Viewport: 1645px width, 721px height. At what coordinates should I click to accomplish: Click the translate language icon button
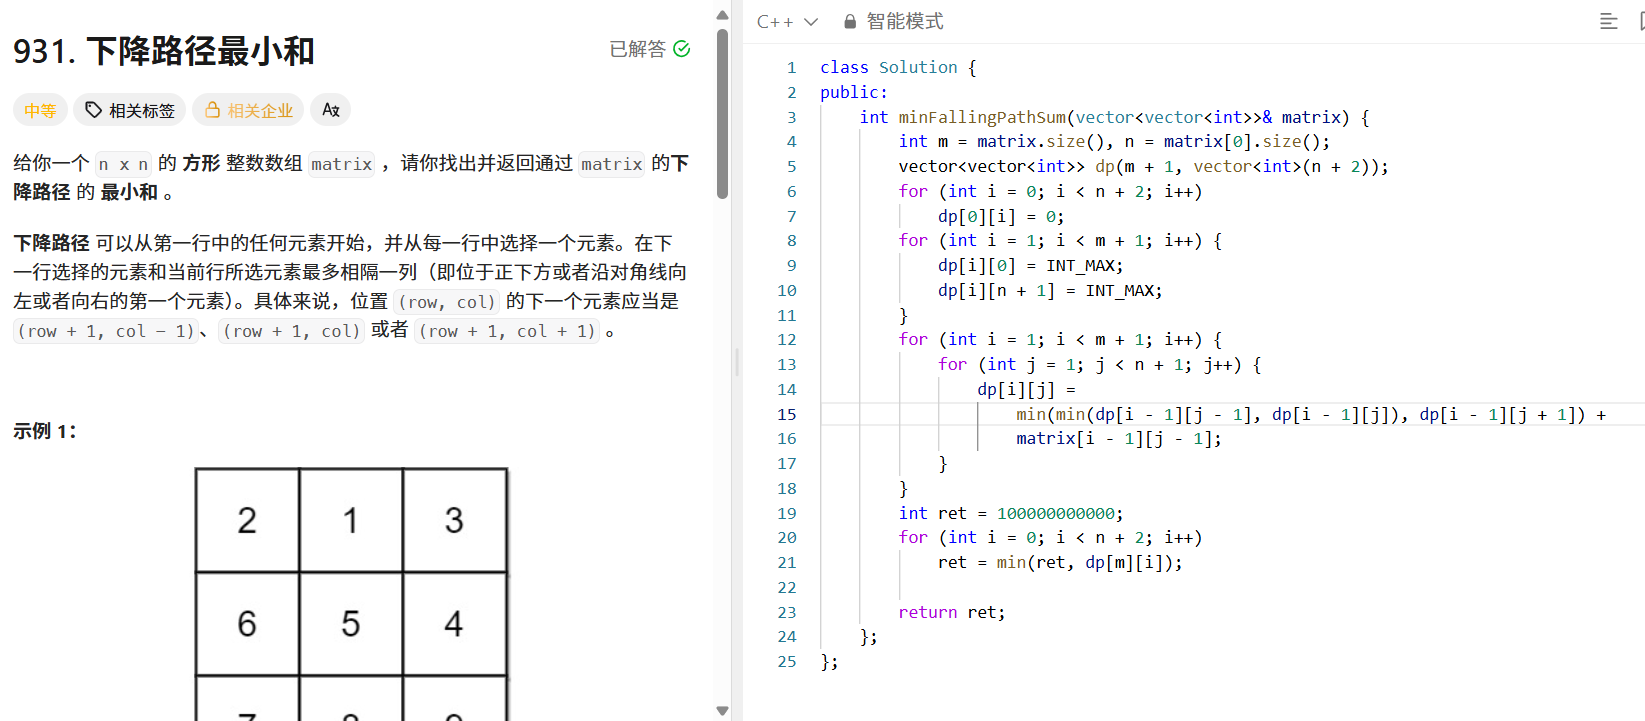pyautogui.click(x=331, y=110)
